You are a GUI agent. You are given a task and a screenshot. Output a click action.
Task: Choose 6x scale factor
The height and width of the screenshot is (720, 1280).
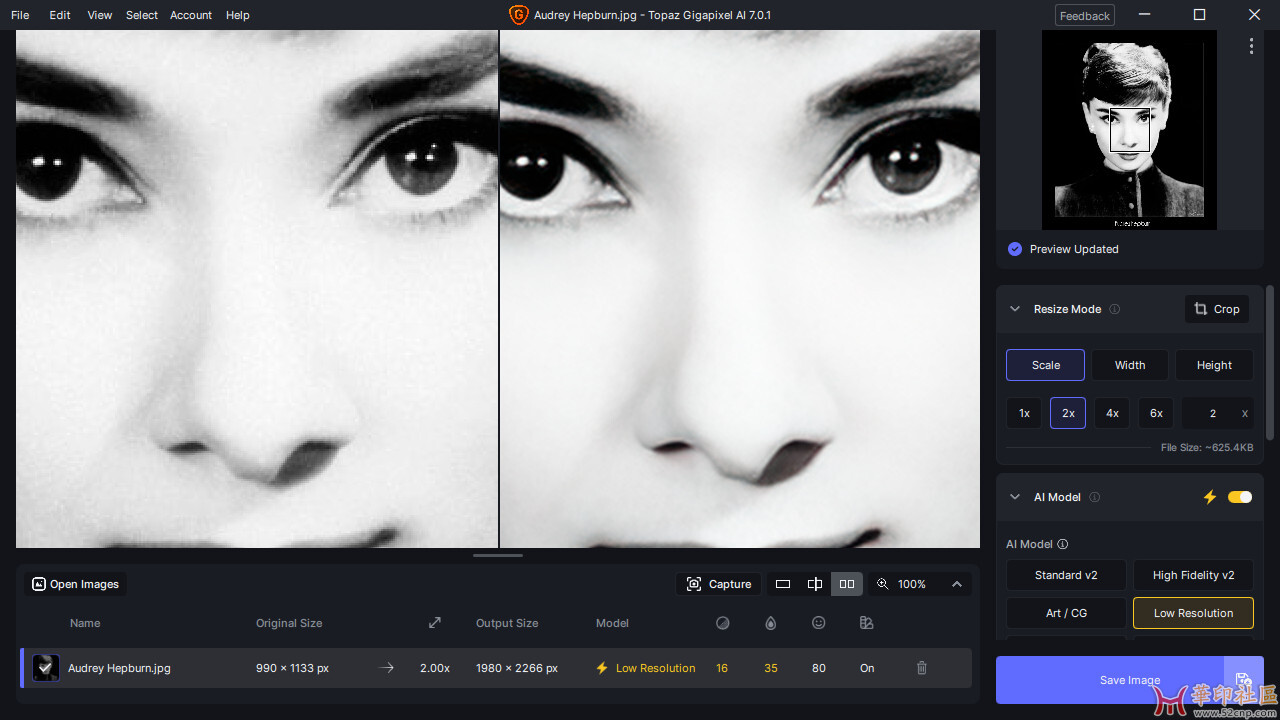click(x=1156, y=413)
